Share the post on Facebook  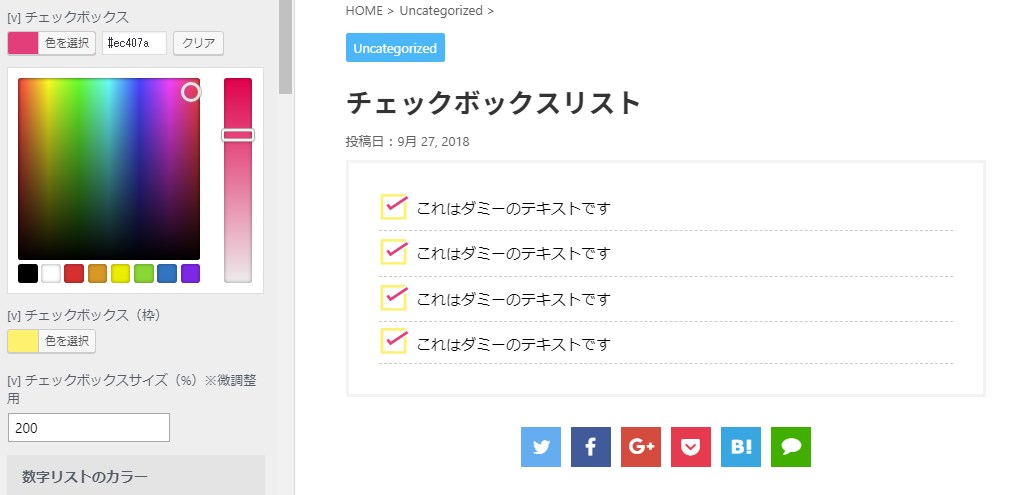(591, 447)
